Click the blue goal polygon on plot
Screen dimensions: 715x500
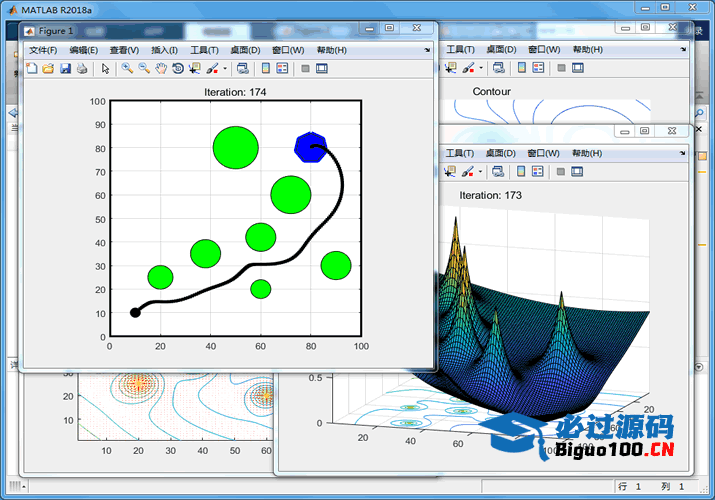point(311,147)
